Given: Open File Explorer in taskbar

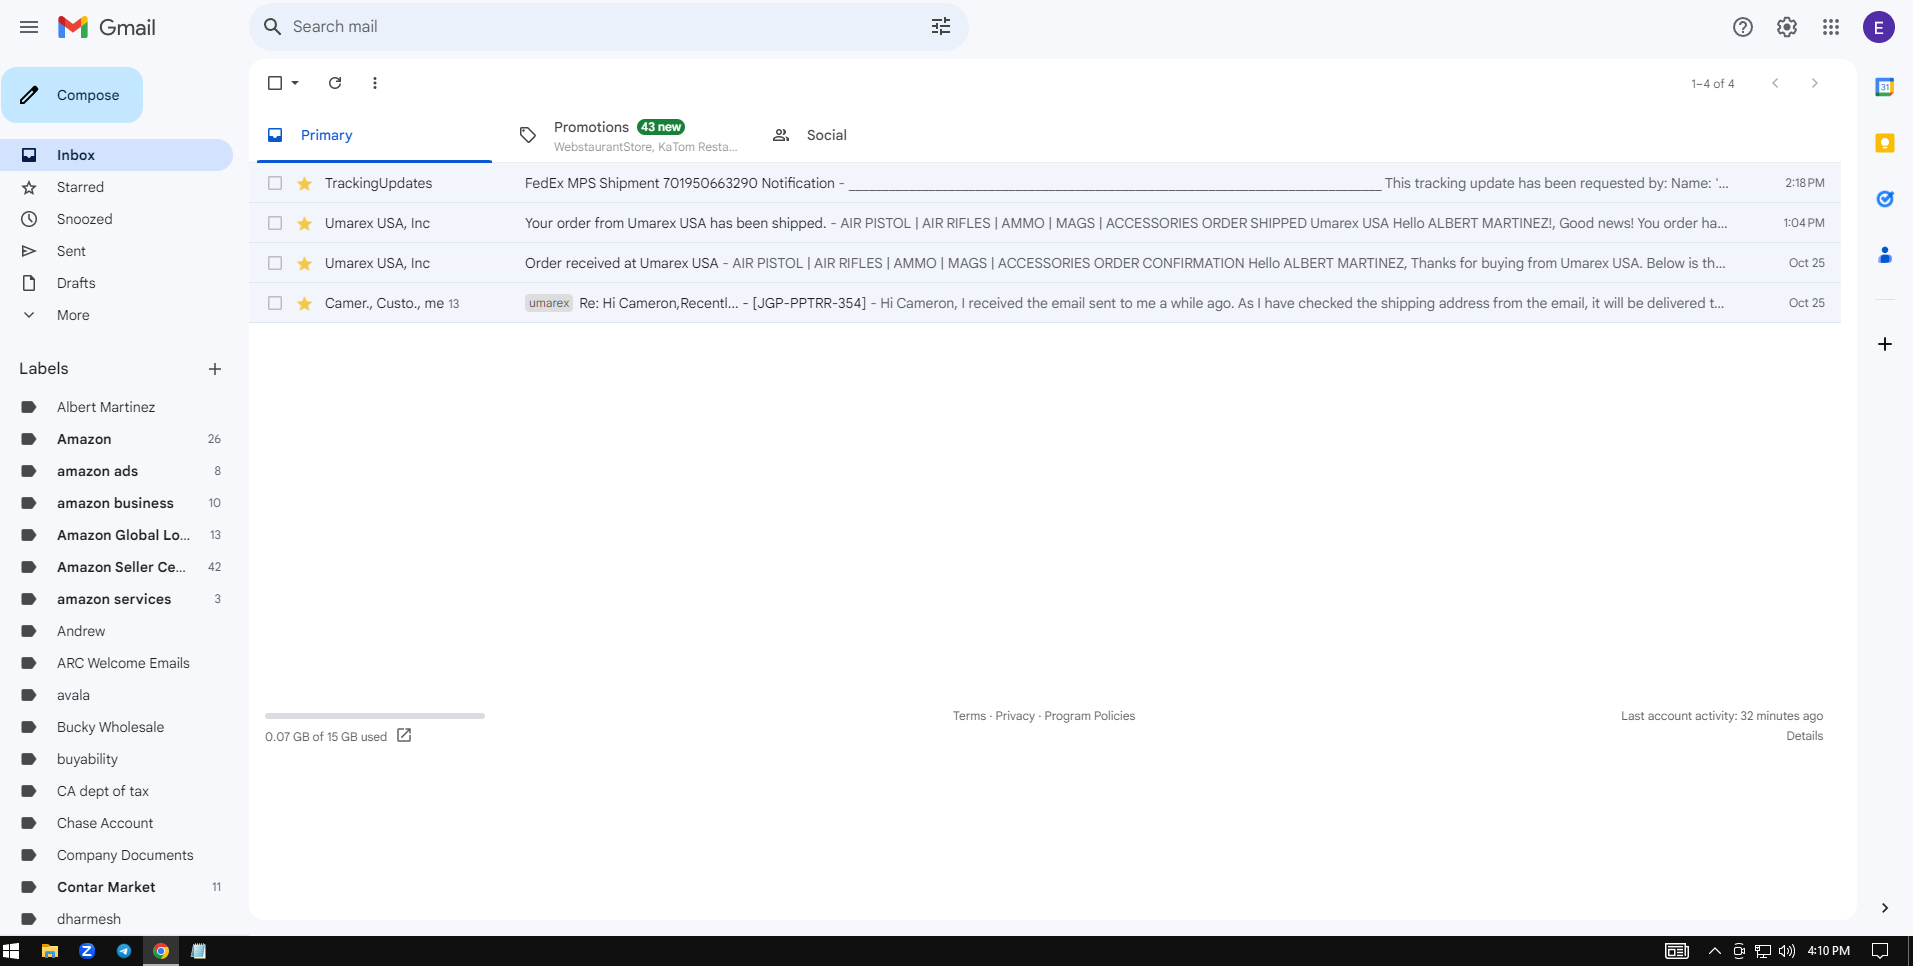Looking at the screenshot, I should [x=49, y=951].
